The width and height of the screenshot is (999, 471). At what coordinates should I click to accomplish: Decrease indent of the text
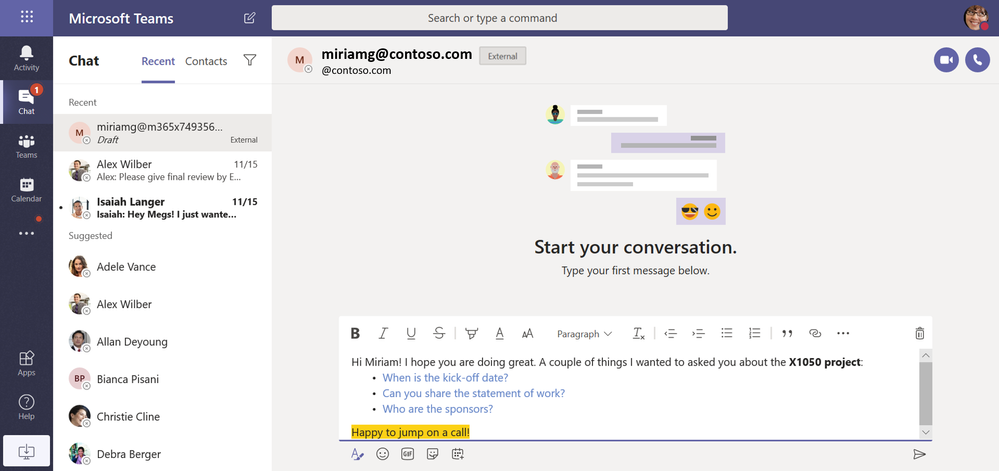(x=670, y=333)
